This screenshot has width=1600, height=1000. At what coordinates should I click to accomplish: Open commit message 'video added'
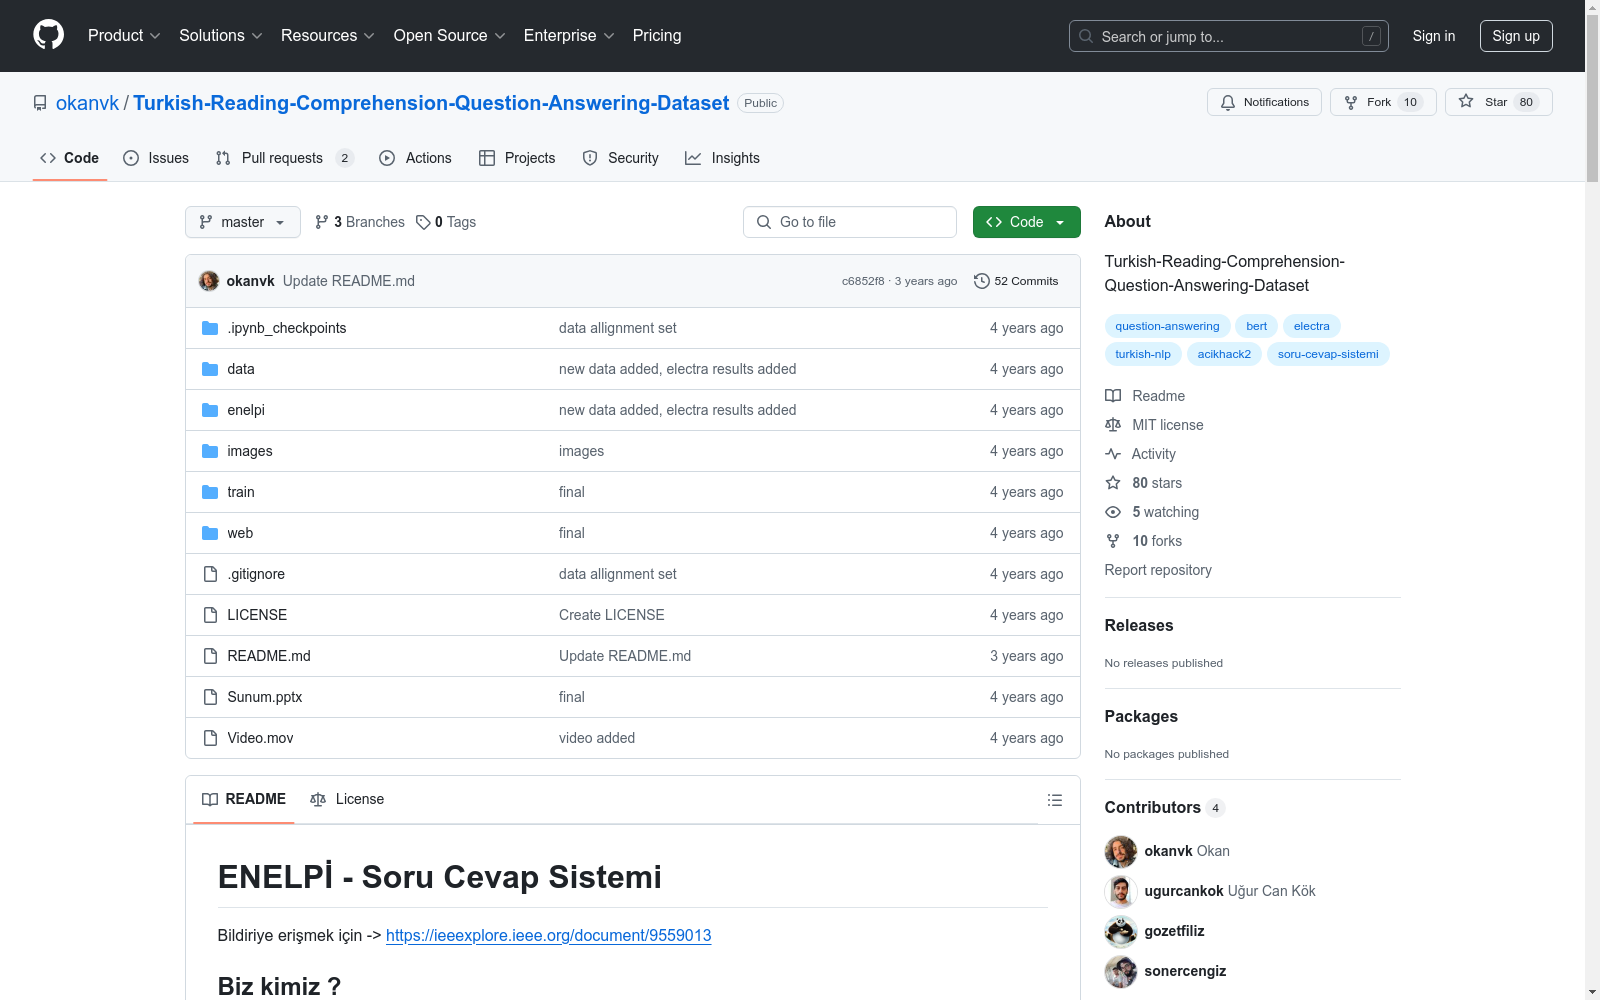[x=597, y=738]
